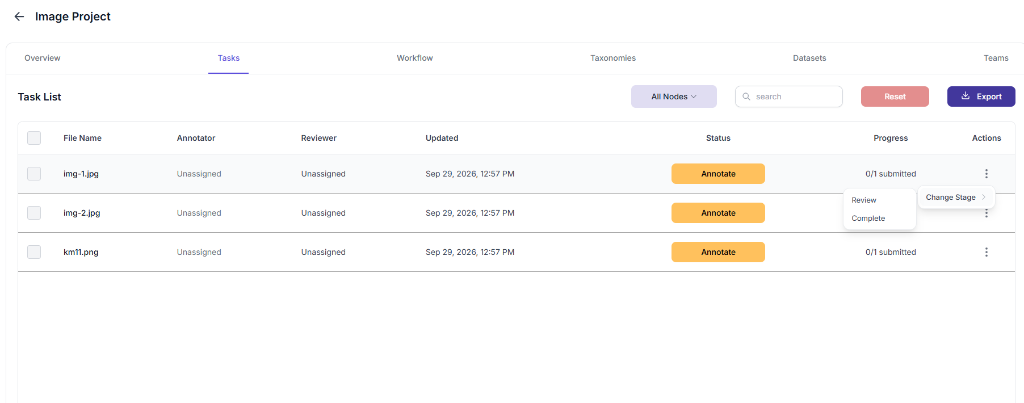Click the Status column header
Image resolution: width=1024 pixels, height=403 pixels.
click(x=718, y=138)
